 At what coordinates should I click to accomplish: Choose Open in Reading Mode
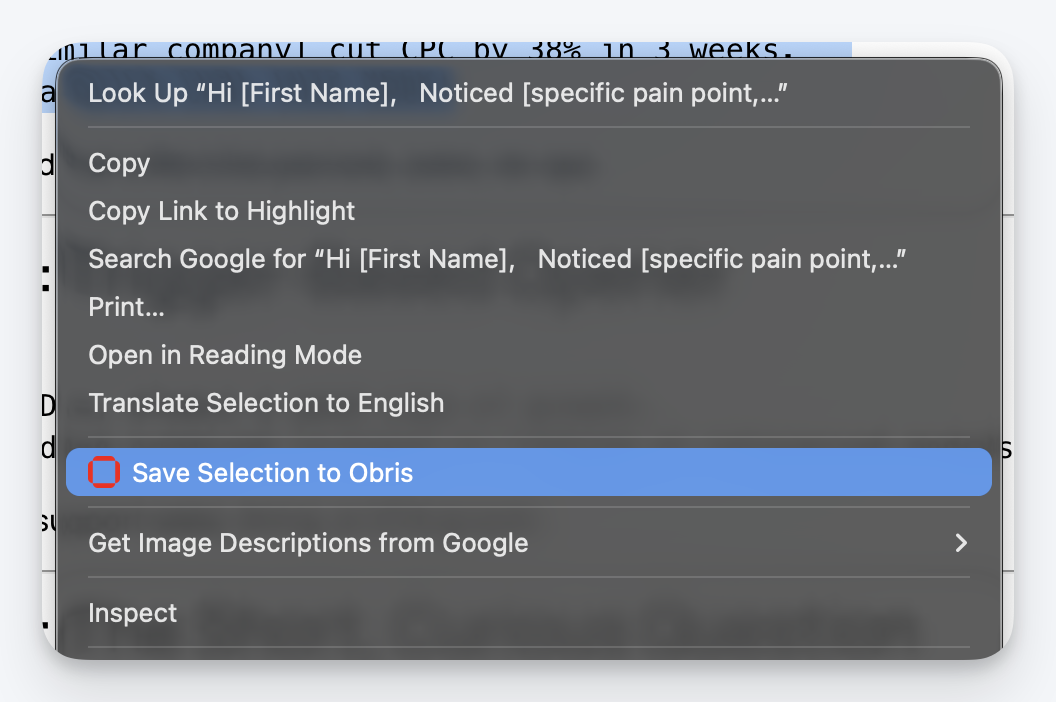(x=225, y=355)
